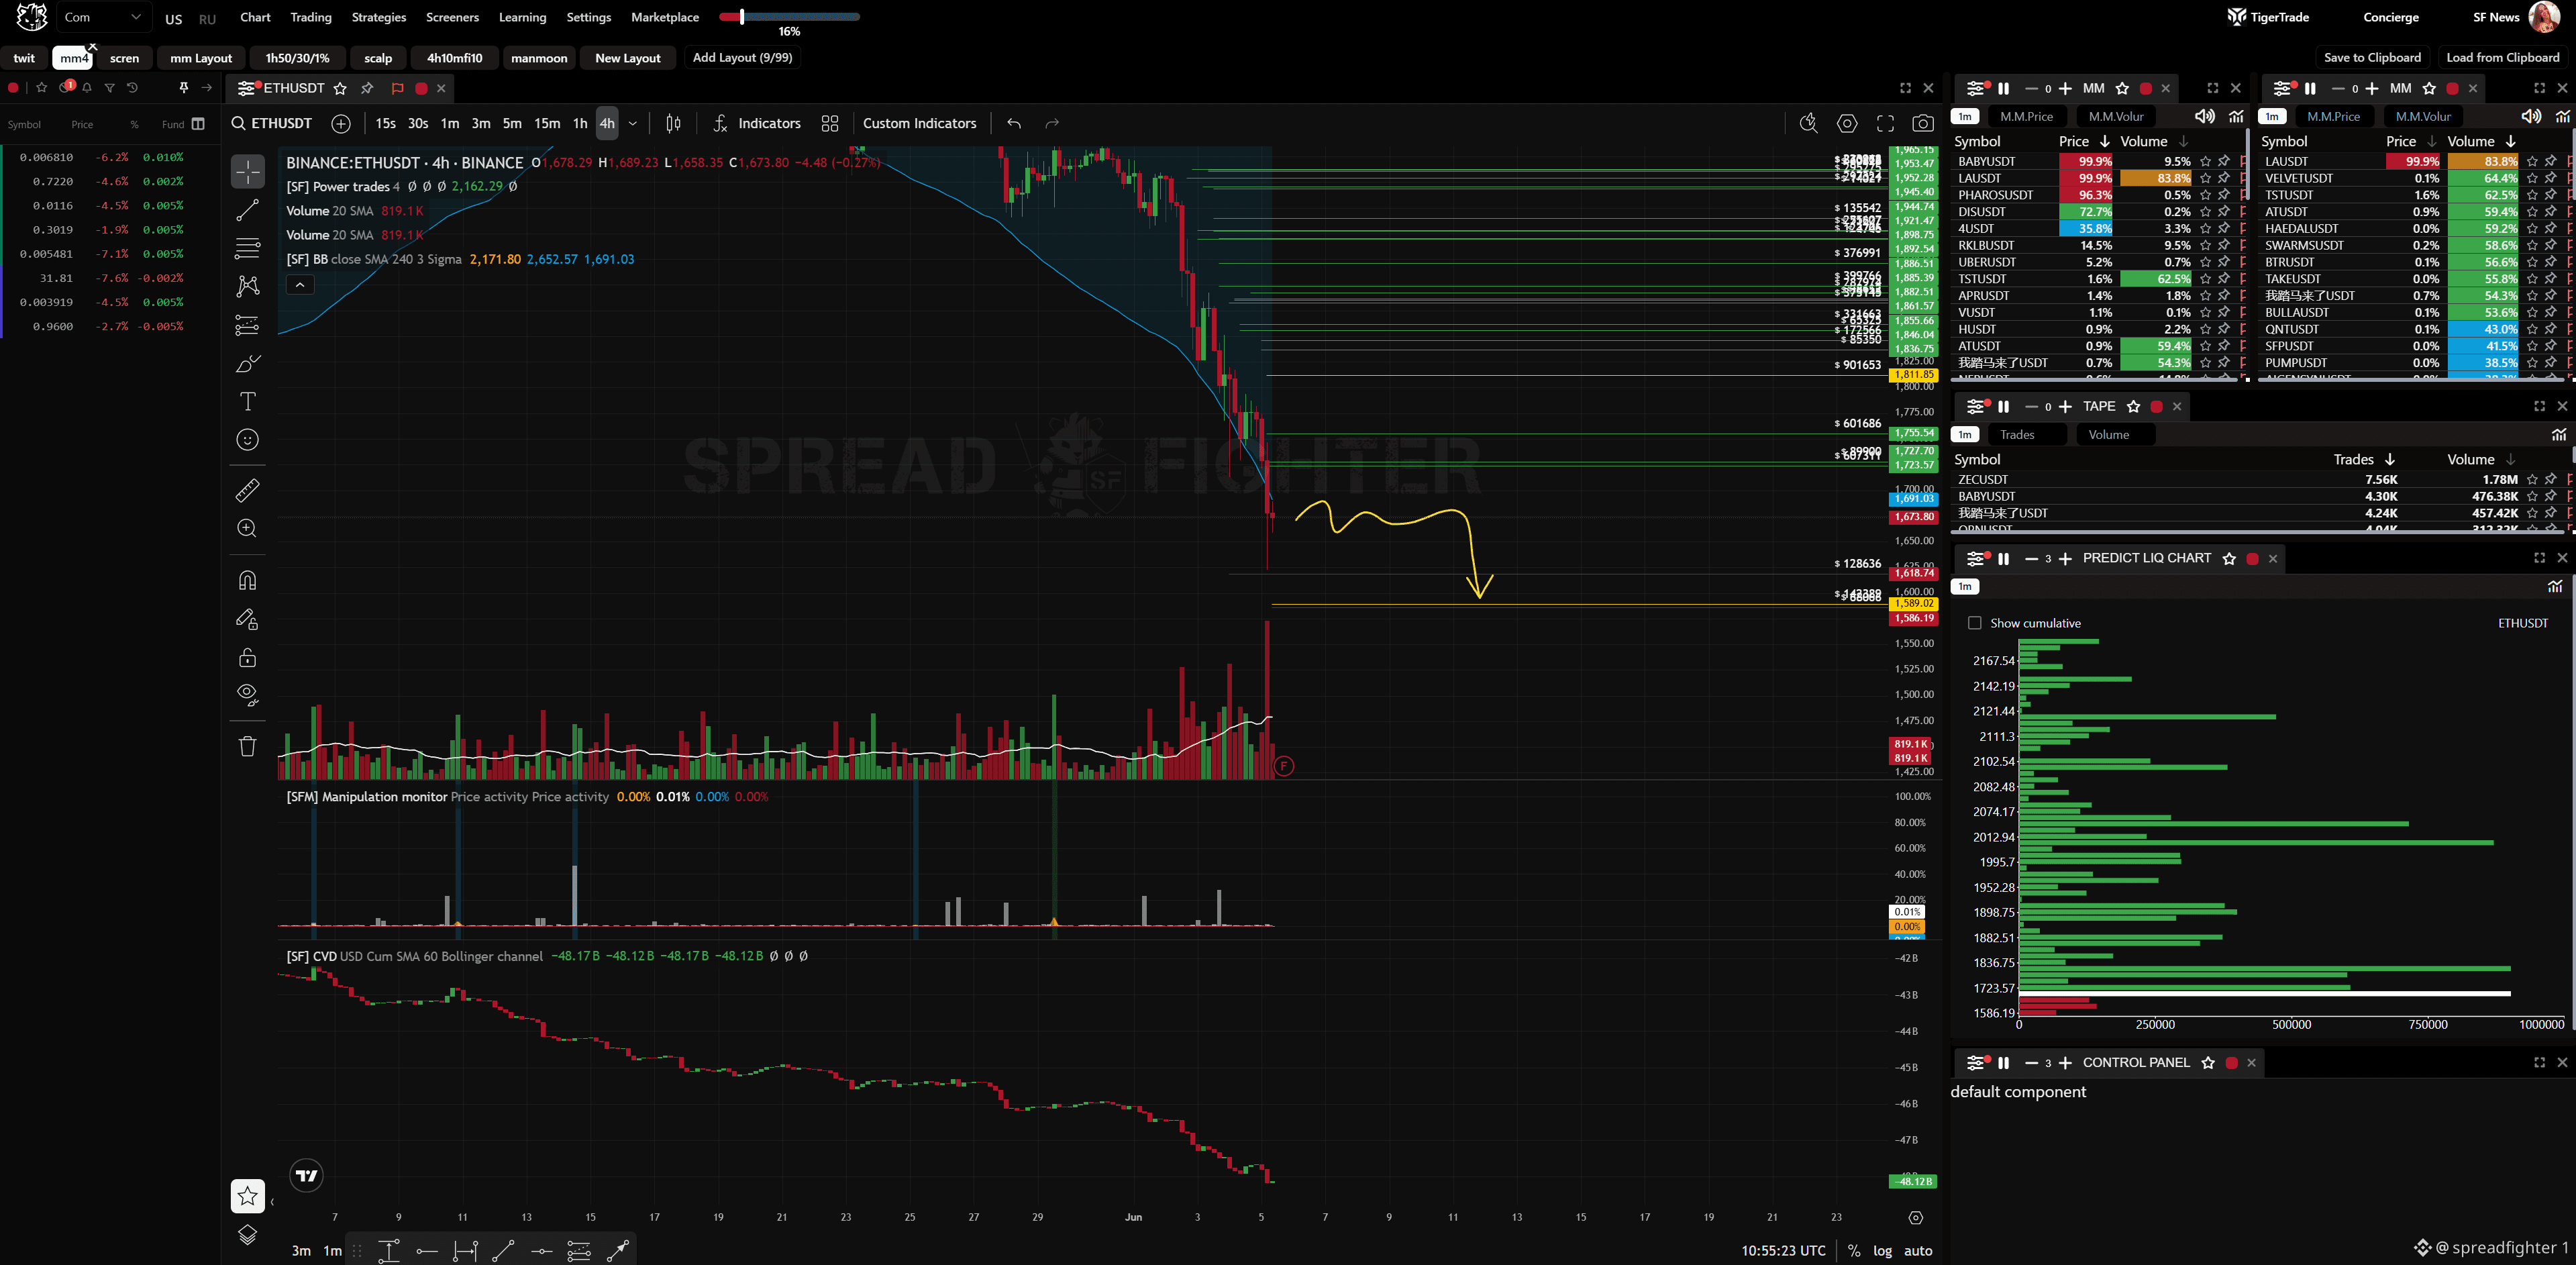The height and width of the screenshot is (1265, 2576).
Task: Click Save to Clipboard
Action: pos(2372,57)
